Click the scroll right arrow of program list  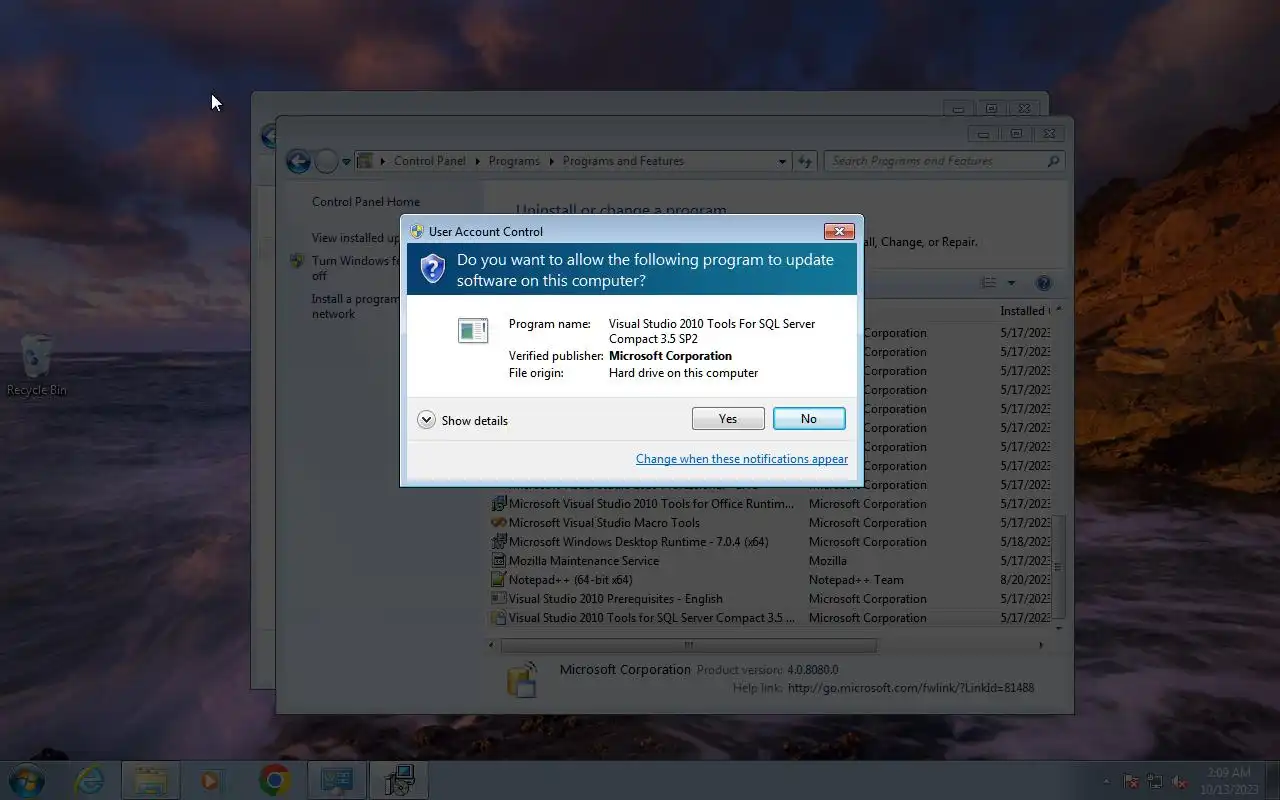1041,646
